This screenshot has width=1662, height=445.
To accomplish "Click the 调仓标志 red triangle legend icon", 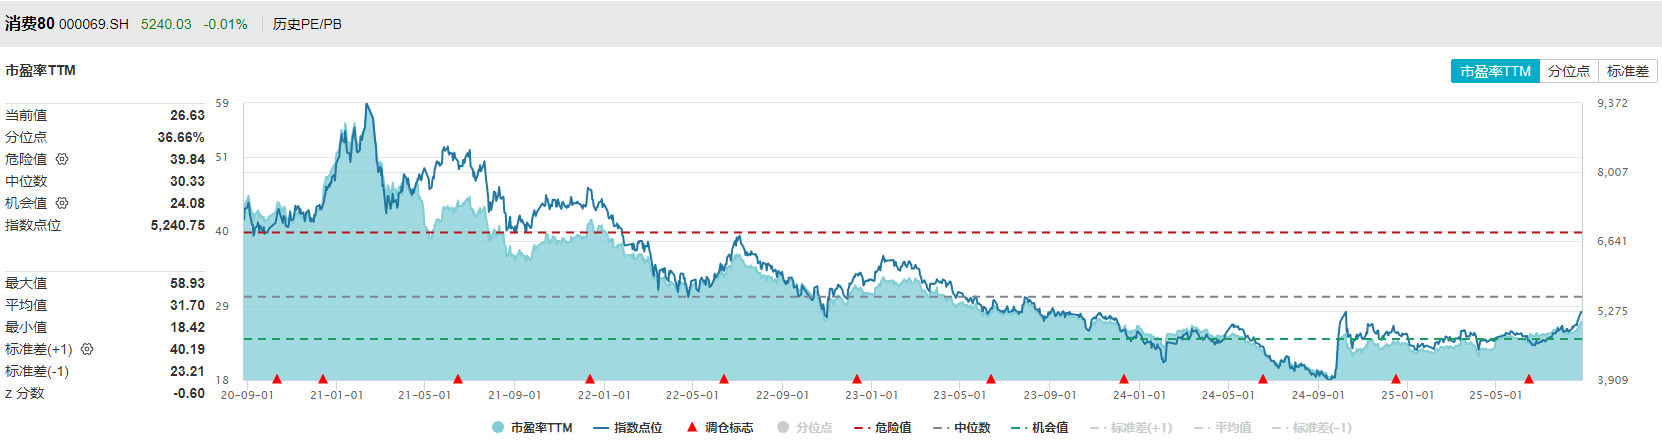I will point(691,427).
